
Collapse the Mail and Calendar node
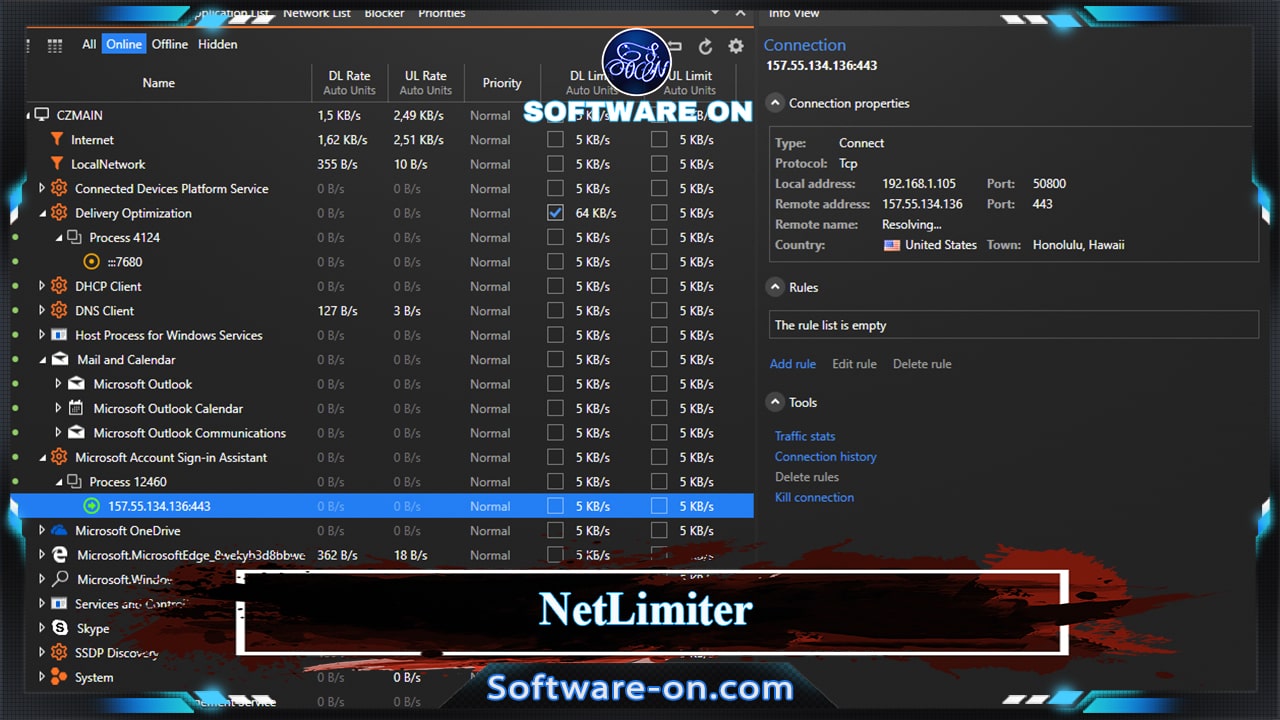42,360
